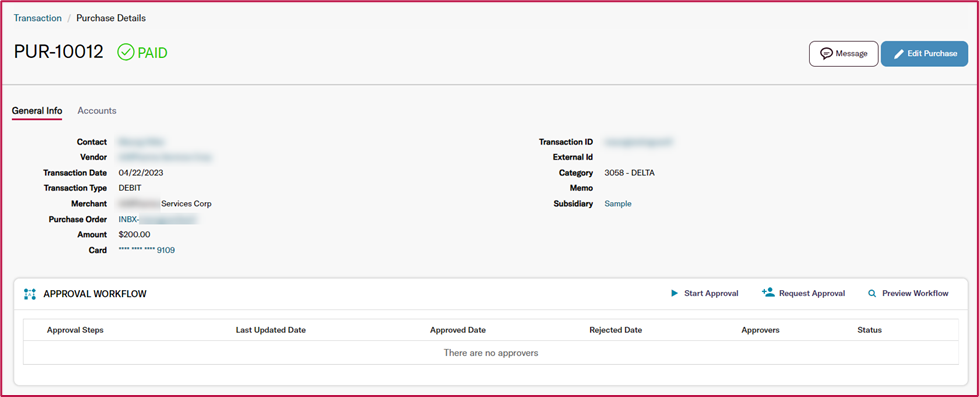Click the play icon beside Start Approval
Viewport: 979px width, 397px height.
(x=674, y=293)
